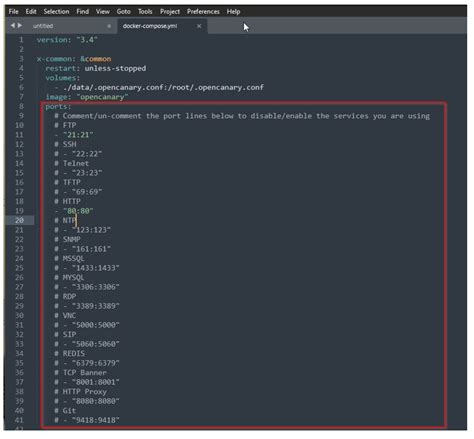Click line number 8 beside ports
Viewport: 474px width, 439px height.
[x=21, y=106]
